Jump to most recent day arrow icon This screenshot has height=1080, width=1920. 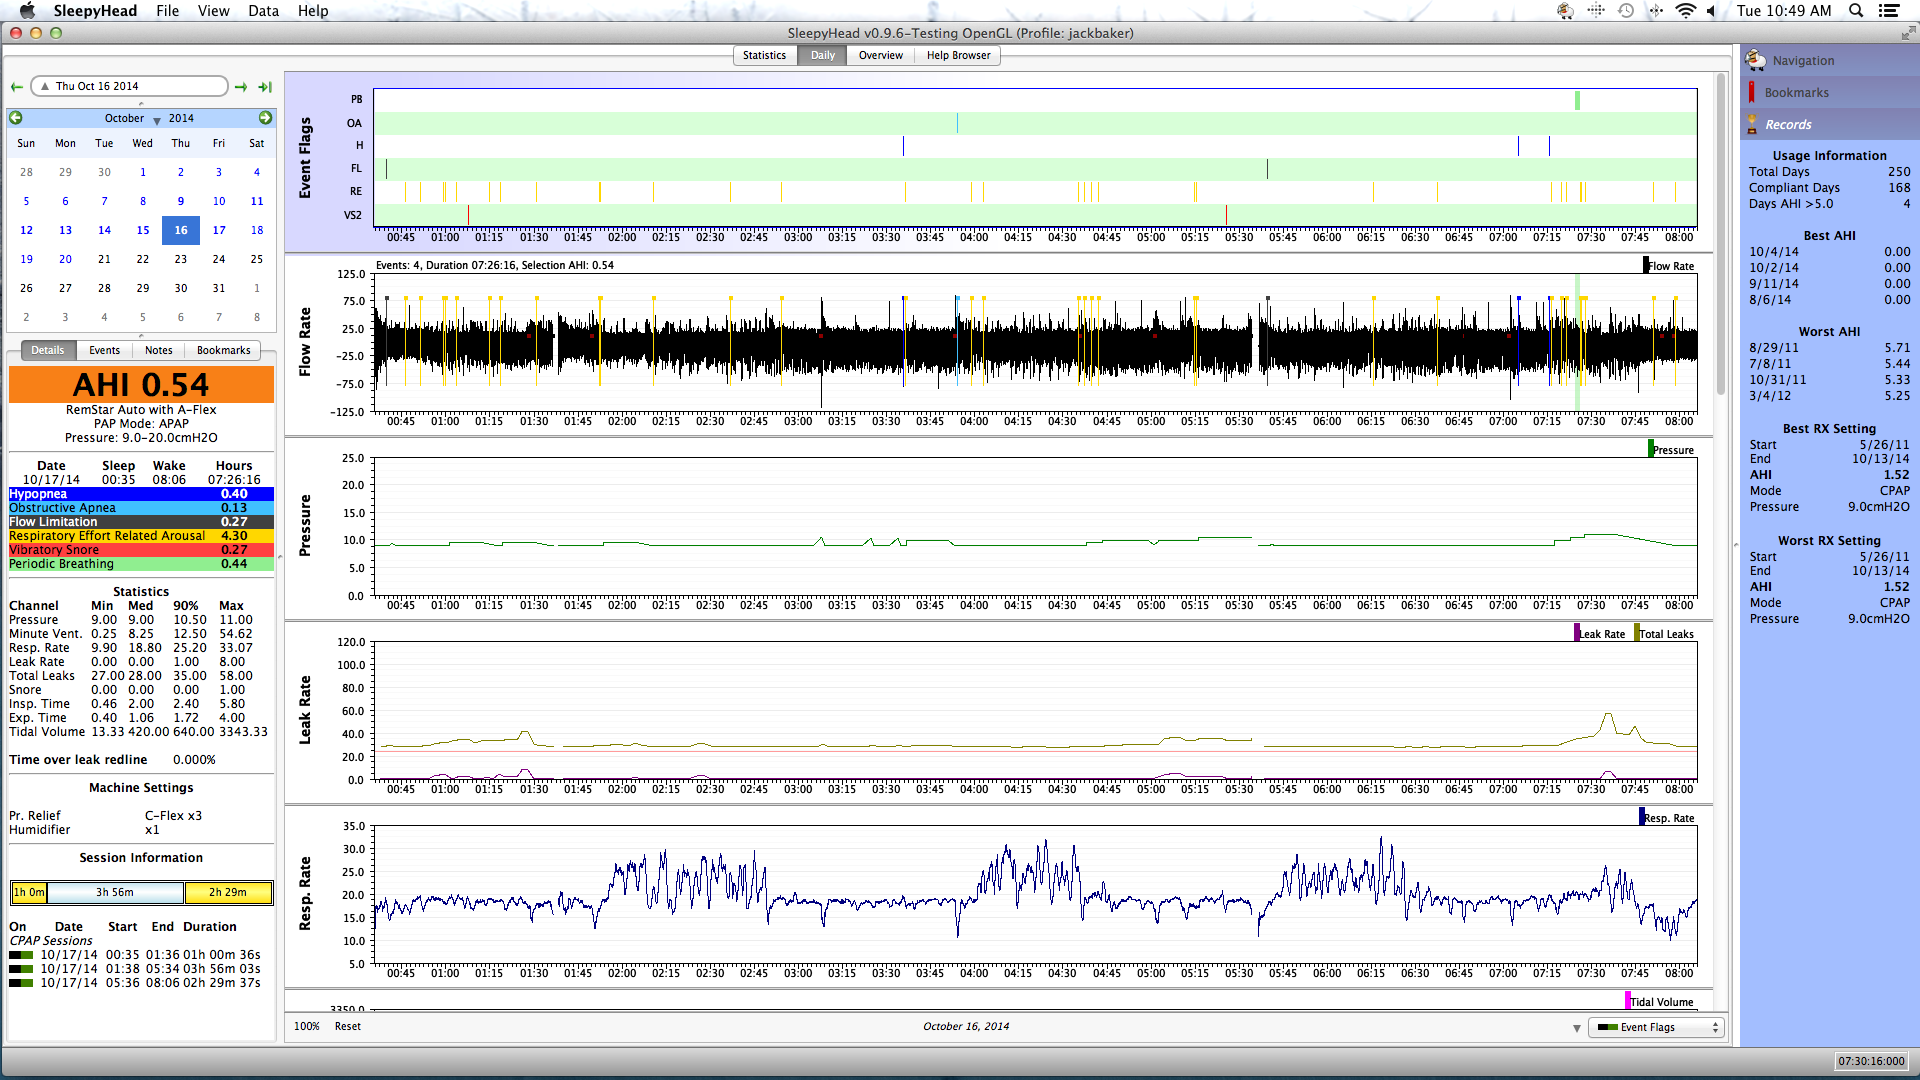(265, 87)
